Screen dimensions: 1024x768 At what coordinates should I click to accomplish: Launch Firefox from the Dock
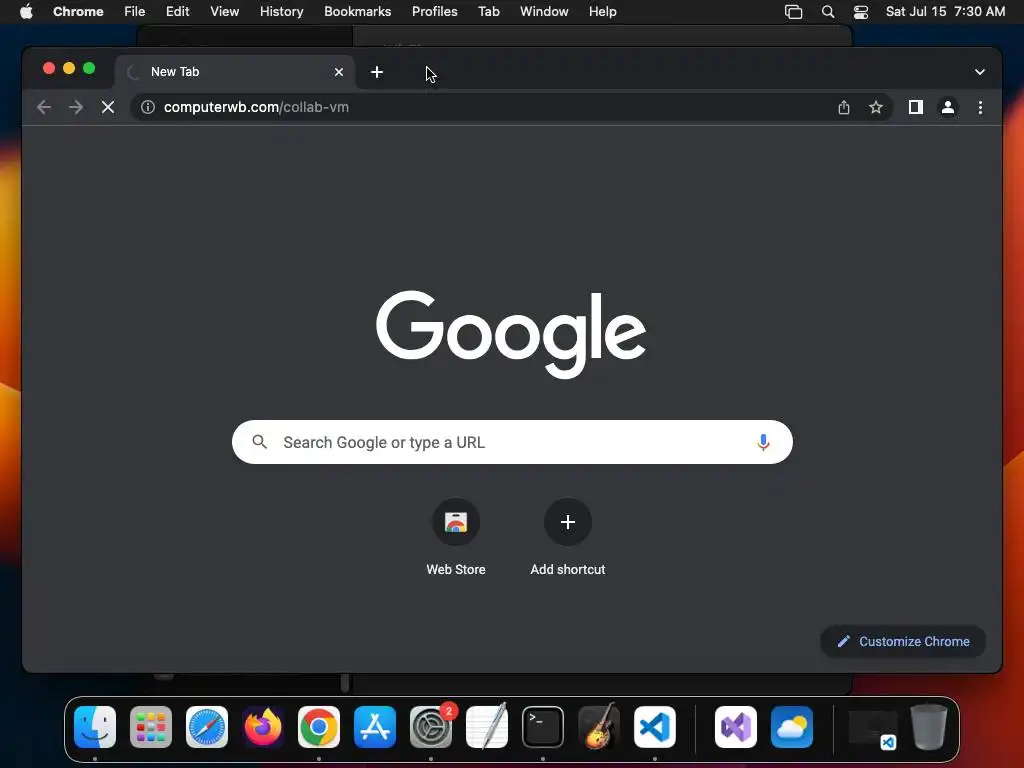tap(263, 727)
